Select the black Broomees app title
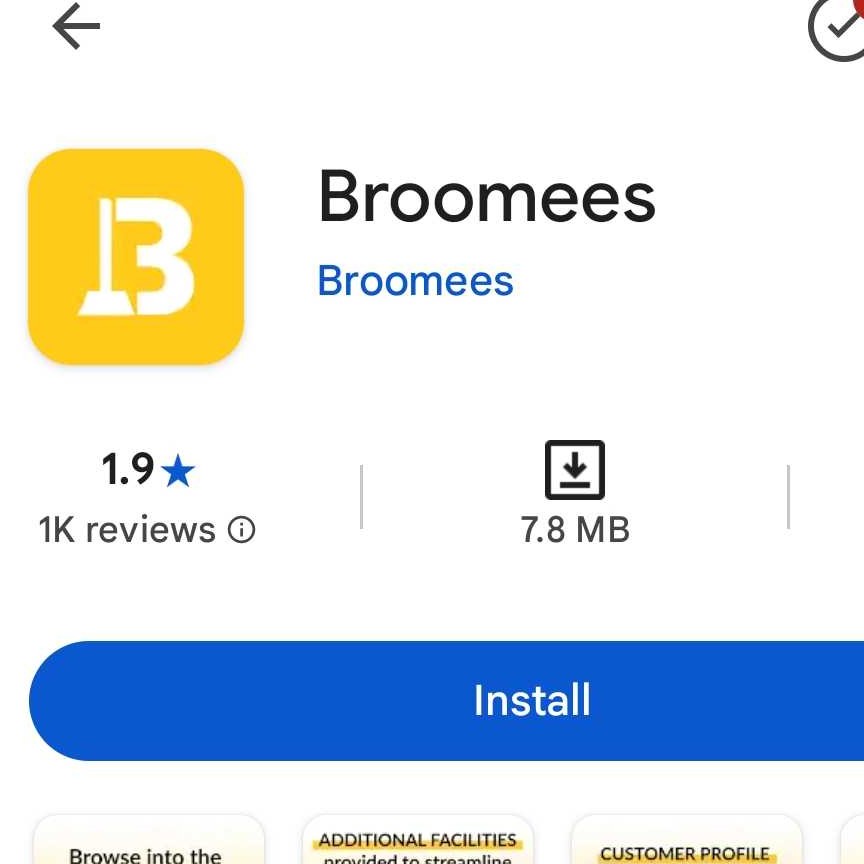Screen dimensions: 864x864 [x=487, y=196]
